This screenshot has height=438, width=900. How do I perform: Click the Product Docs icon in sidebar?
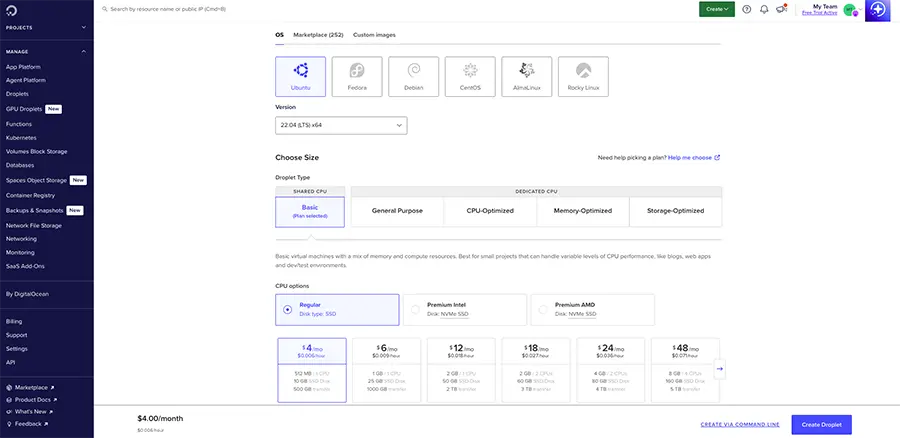click(9, 400)
